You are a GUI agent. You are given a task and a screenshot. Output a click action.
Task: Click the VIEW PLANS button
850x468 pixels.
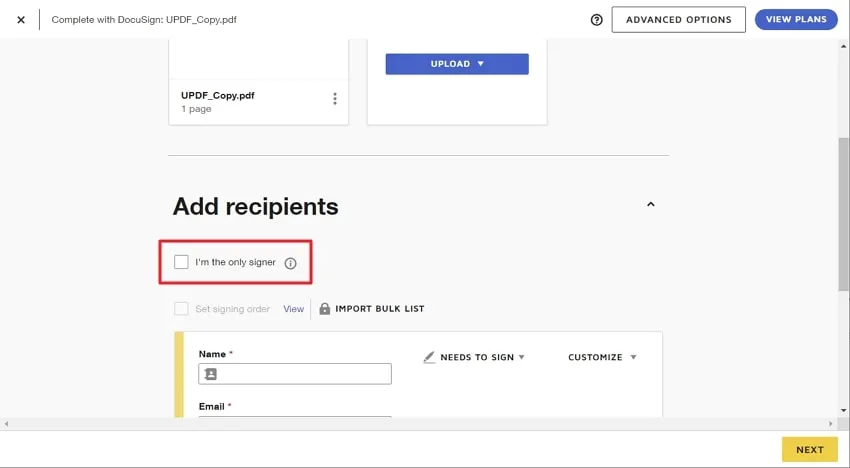point(796,20)
